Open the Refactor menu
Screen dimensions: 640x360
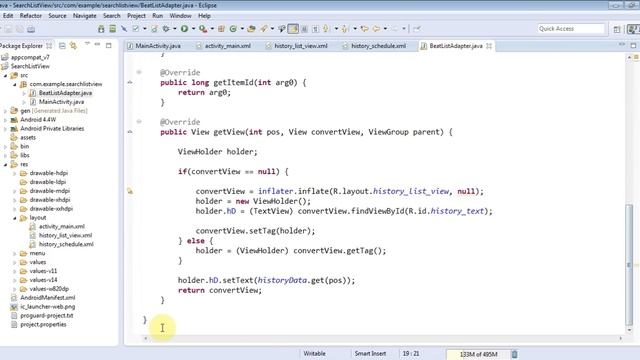(31, 16)
